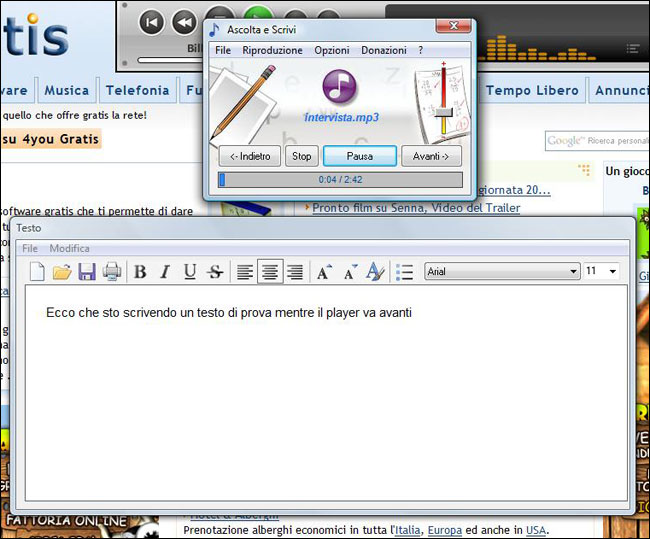
Task: Center-align the text
Action: click(x=270, y=272)
